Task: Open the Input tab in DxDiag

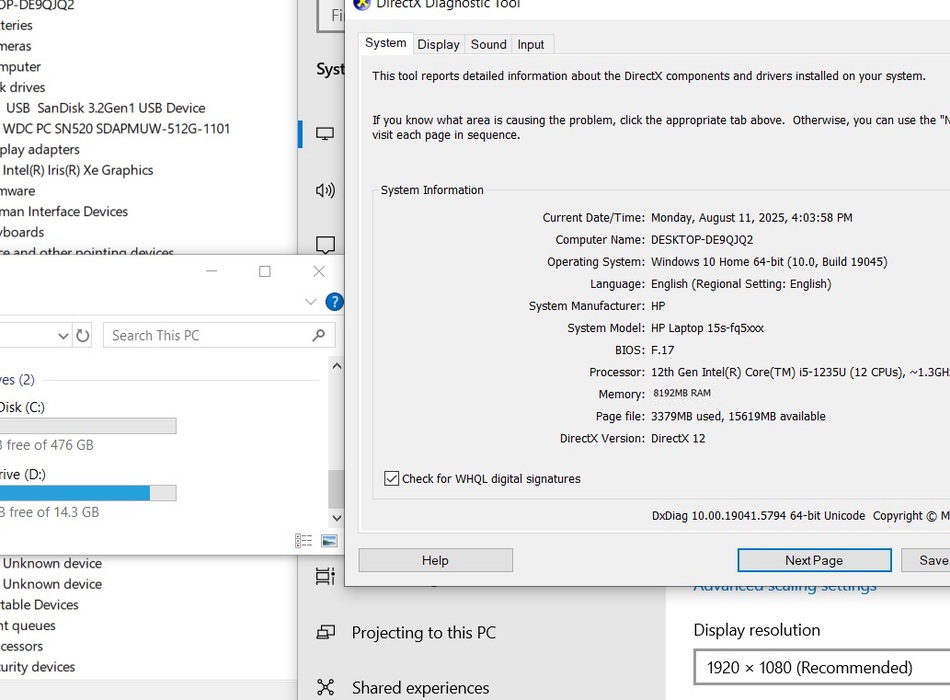Action: [531, 44]
